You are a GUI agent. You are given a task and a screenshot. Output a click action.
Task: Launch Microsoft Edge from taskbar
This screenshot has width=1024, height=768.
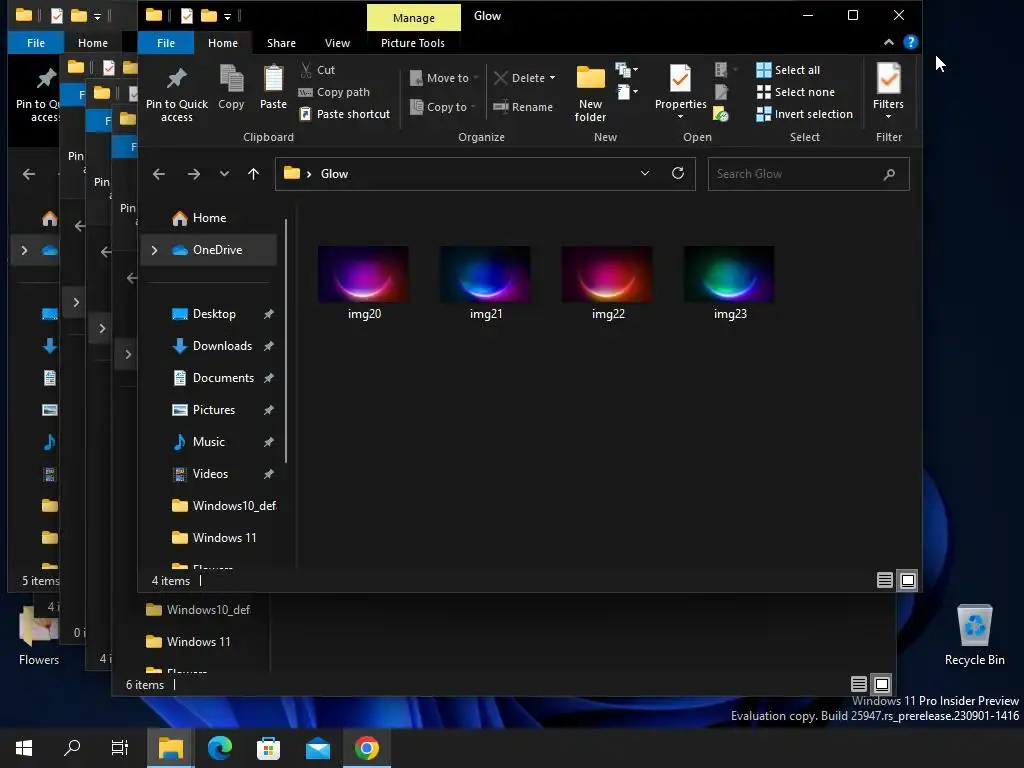(220, 748)
